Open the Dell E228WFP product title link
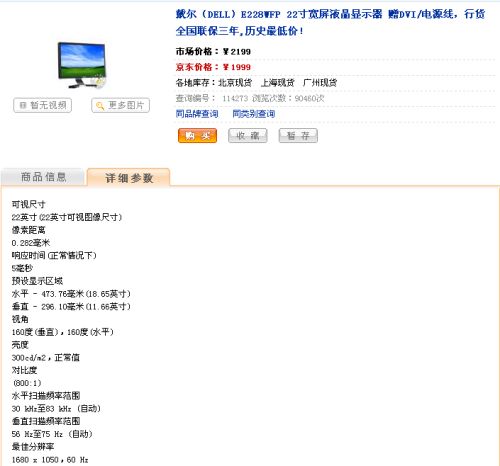 330,22
